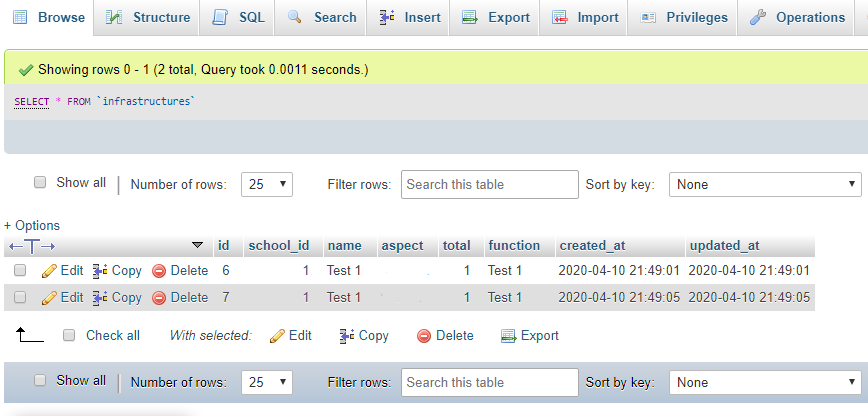
Task: Go to the Search tab
Action: click(x=321, y=18)
